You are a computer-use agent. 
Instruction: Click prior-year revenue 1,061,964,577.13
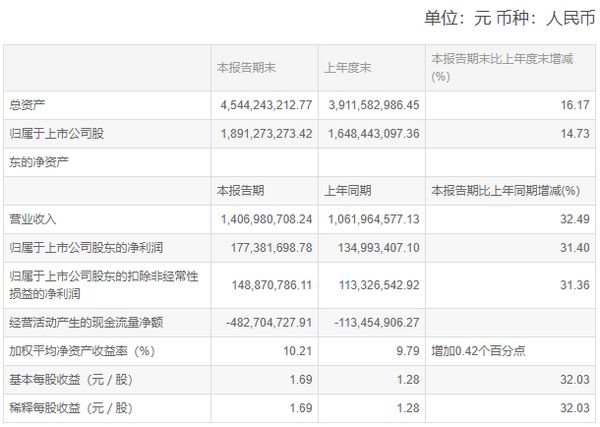[x=370, y=217]
